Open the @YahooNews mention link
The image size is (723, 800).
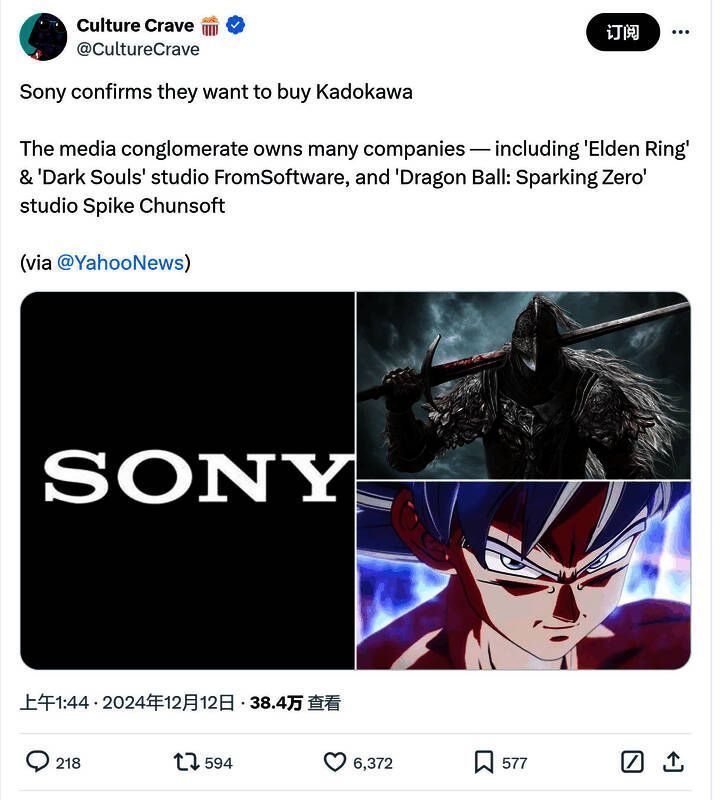[x=120, y=262]
